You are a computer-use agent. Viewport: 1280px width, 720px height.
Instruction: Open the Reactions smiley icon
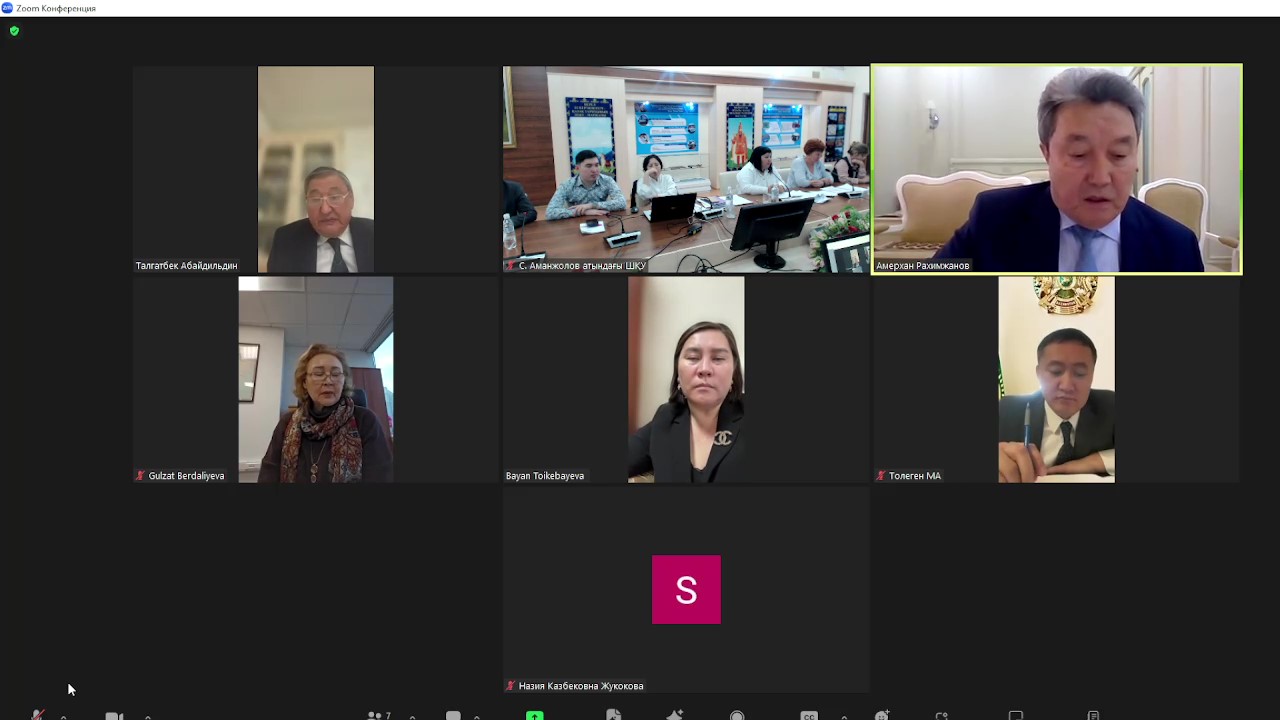coord(882,715)
